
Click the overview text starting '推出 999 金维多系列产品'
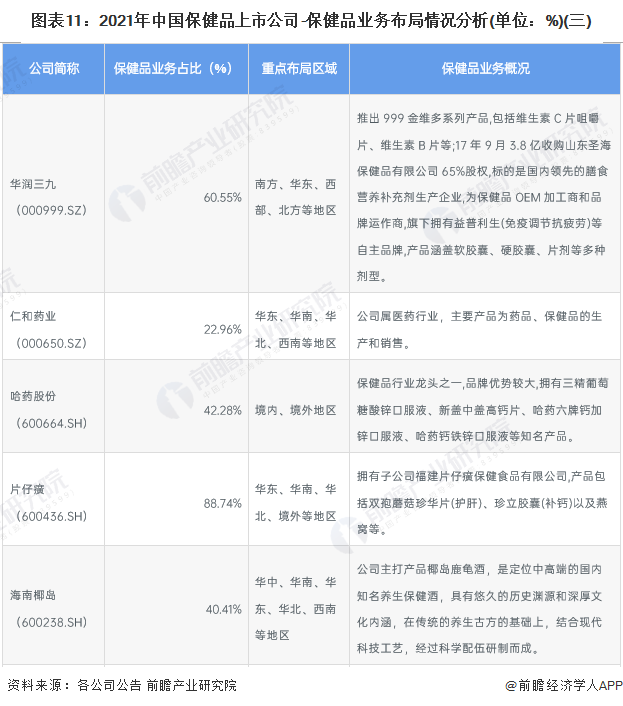[x=483, y=197]
